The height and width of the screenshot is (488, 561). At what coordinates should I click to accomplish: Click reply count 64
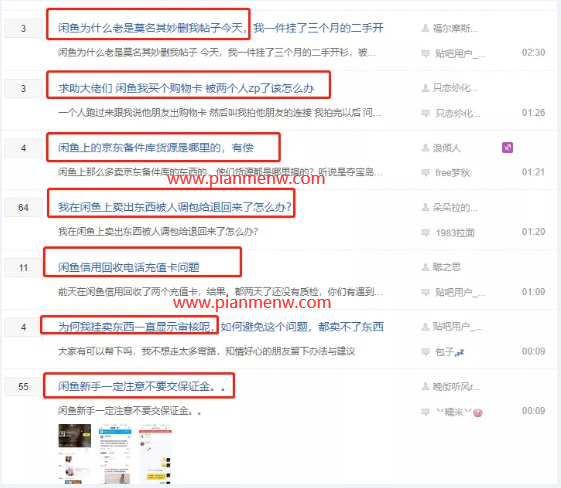click(x=23, y=208)
